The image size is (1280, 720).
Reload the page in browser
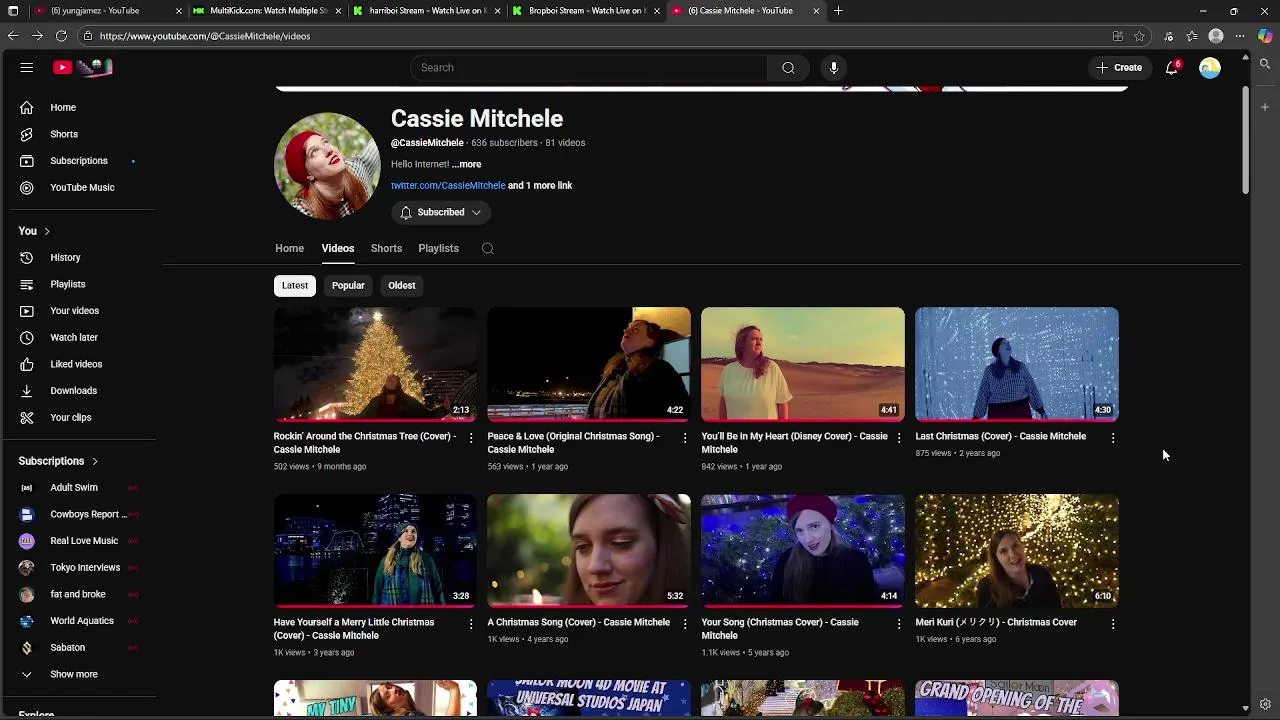pyautogui.click(x=61, y=36)
